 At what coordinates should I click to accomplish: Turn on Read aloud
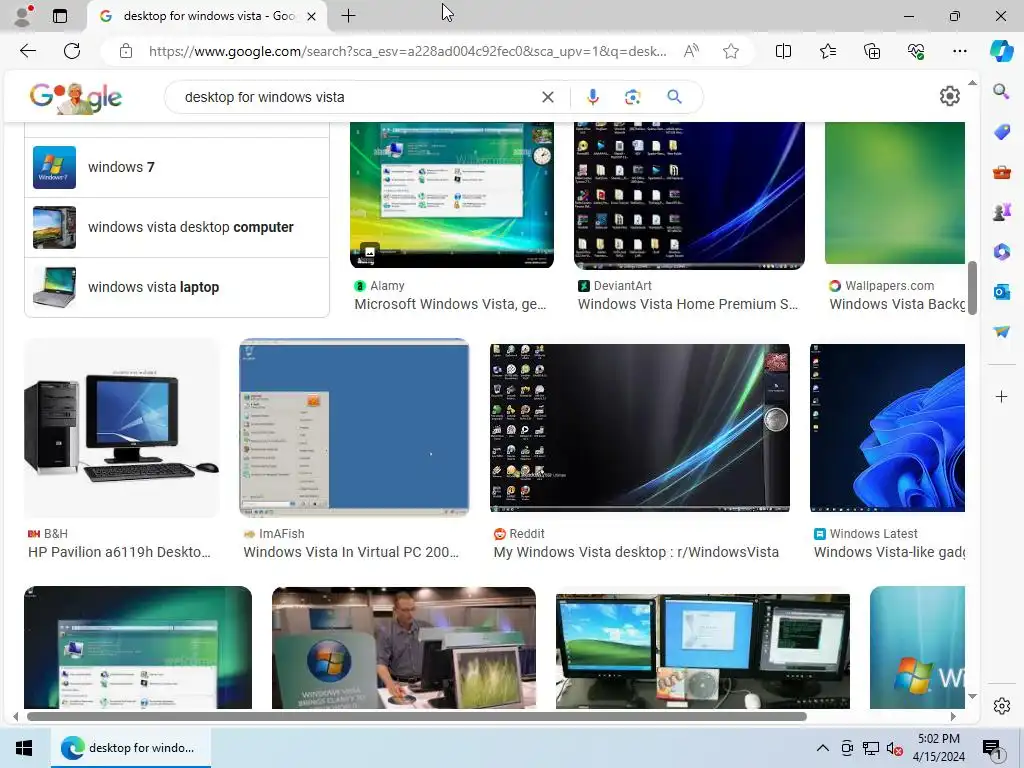tap(691, 51)
